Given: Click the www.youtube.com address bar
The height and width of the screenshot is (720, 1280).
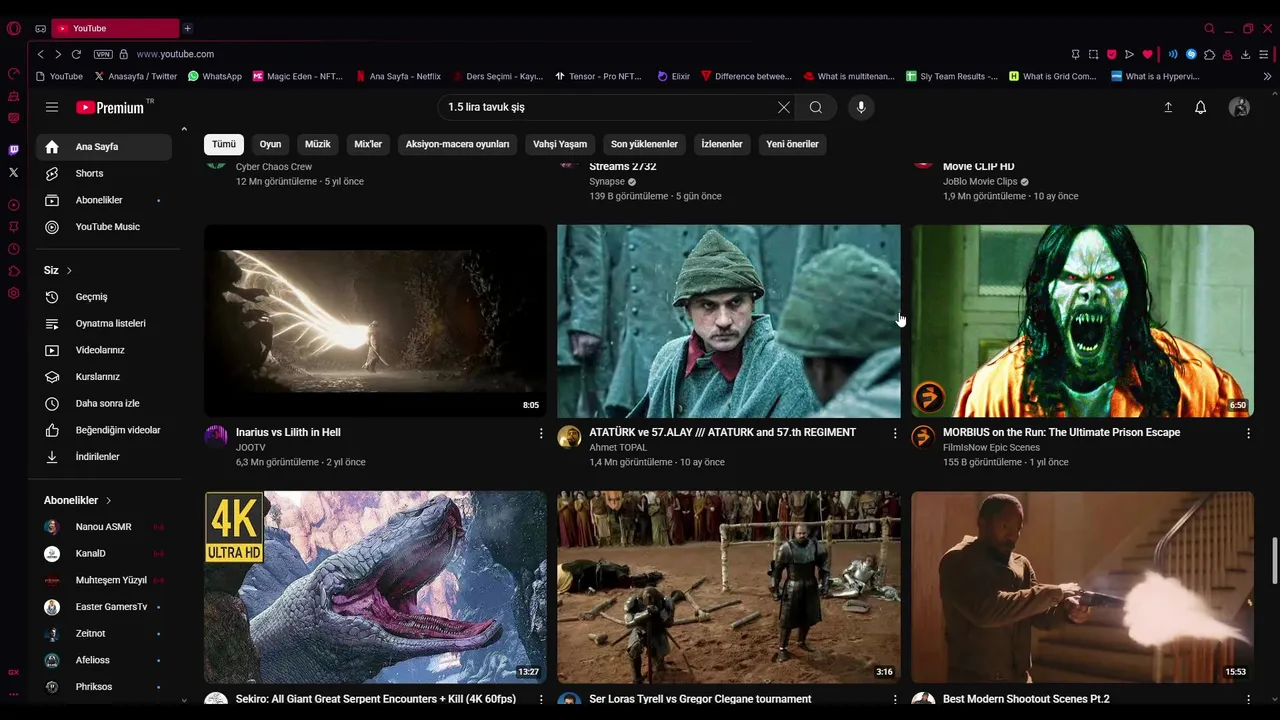Looking at the screenshot, I should click(x=175, y=54).
